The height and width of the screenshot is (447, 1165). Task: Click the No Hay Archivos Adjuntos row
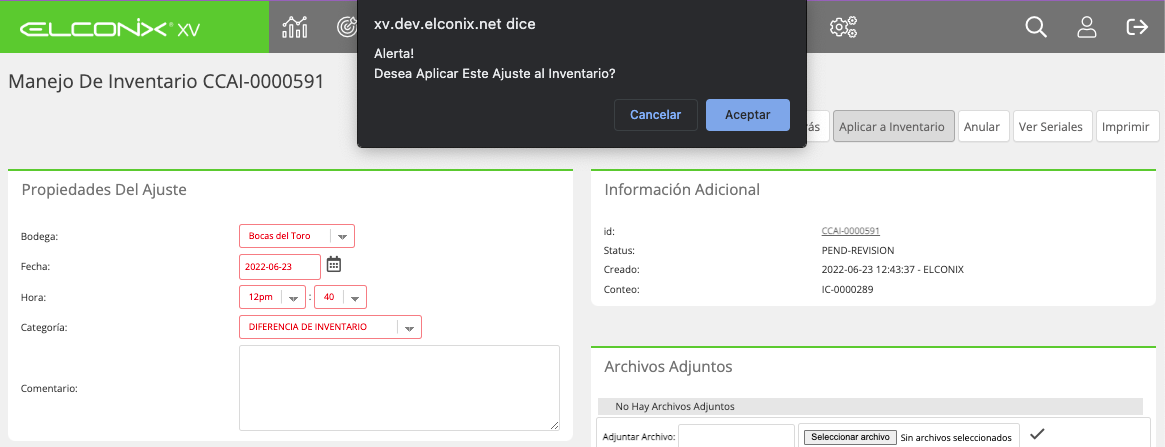tap(870, 407)
